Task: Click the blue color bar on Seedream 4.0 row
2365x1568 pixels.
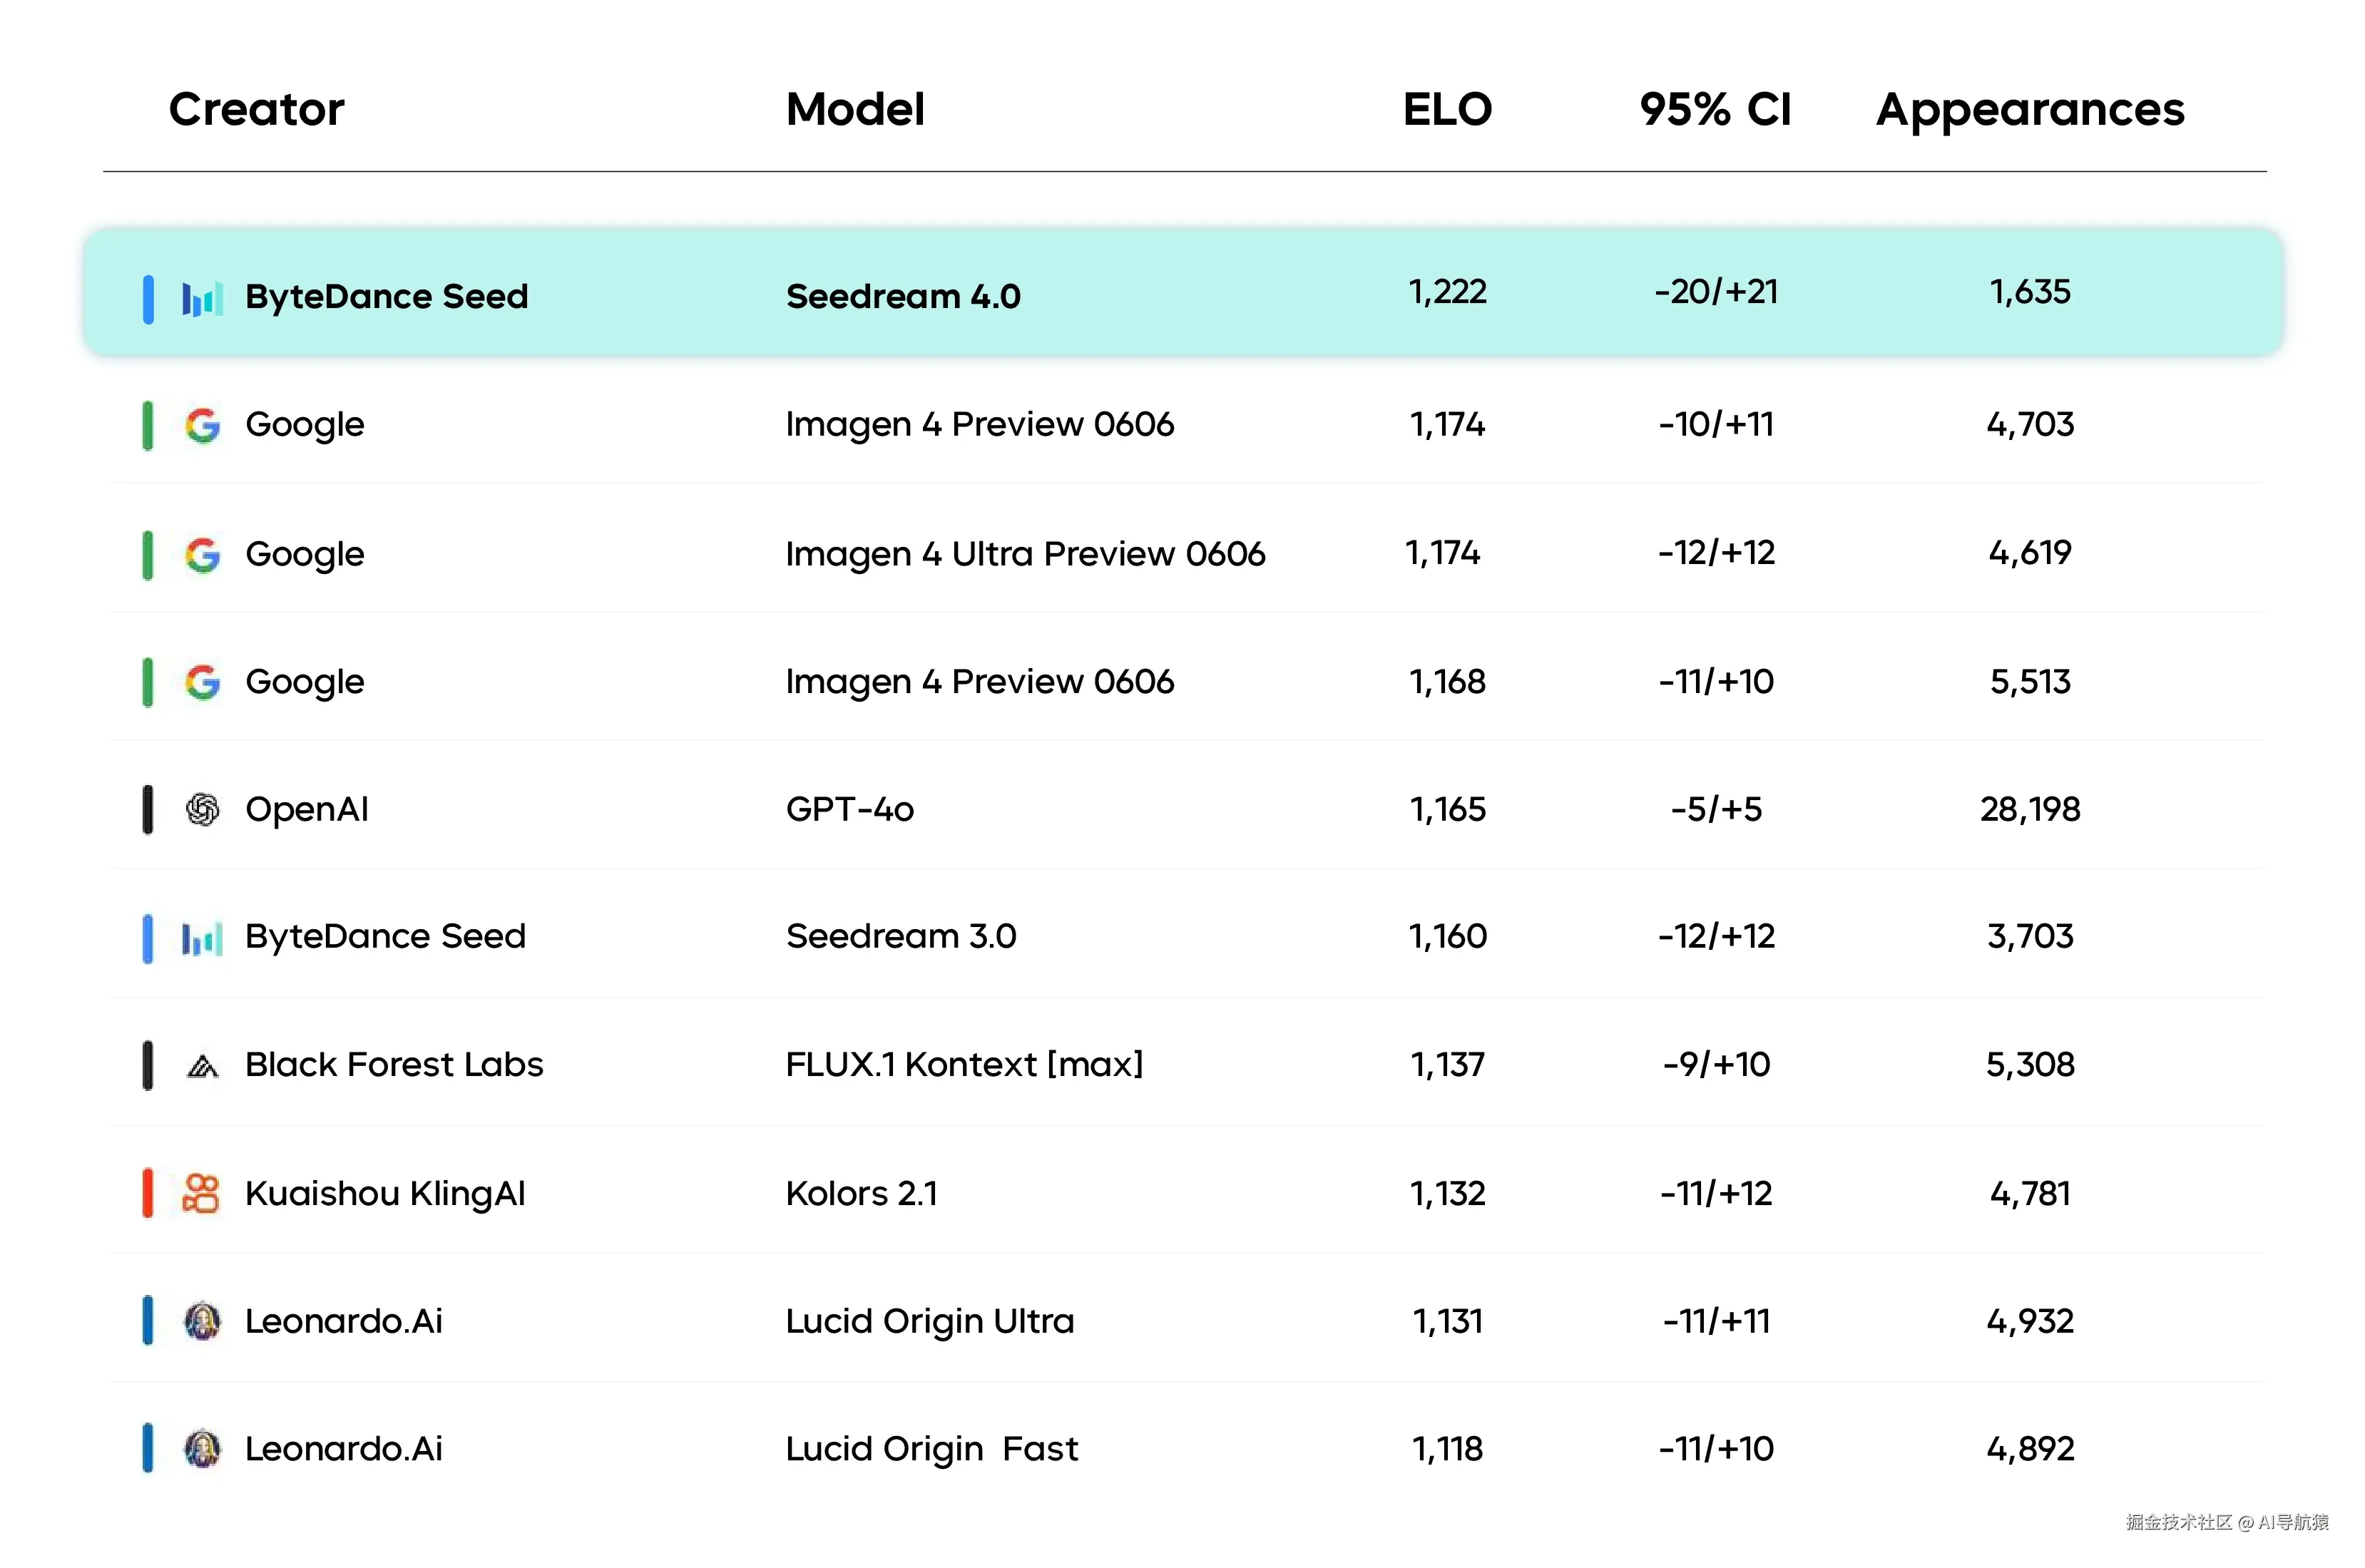Action: point(148,298)
